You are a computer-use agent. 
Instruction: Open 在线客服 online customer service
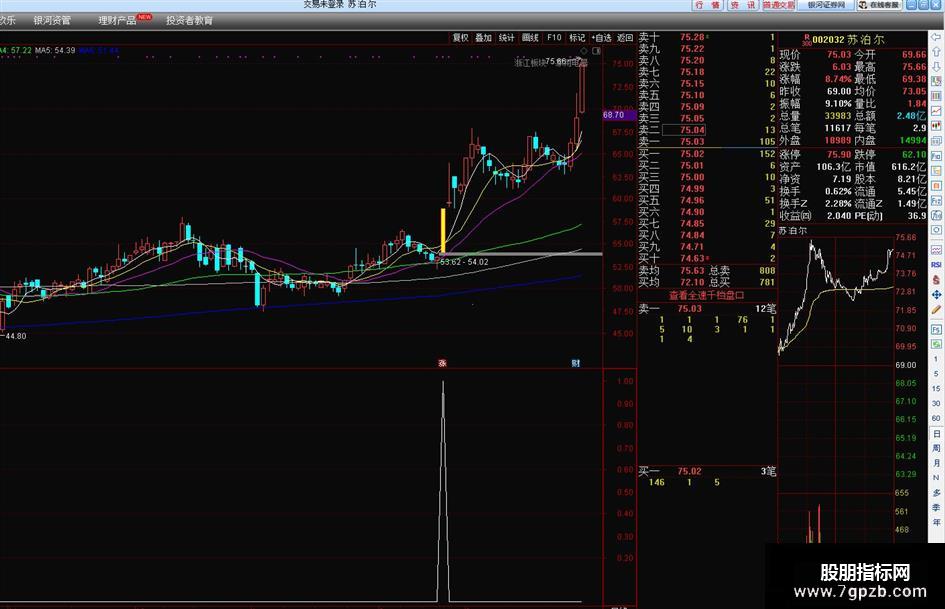point(879,5)
